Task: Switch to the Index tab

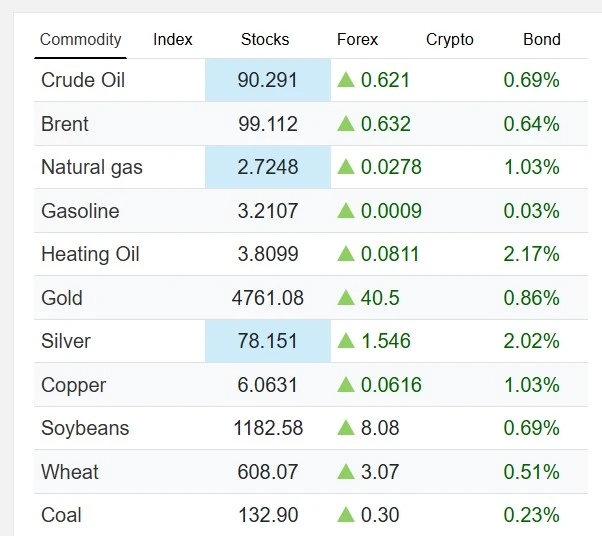Action: click(x=173, y=40)
